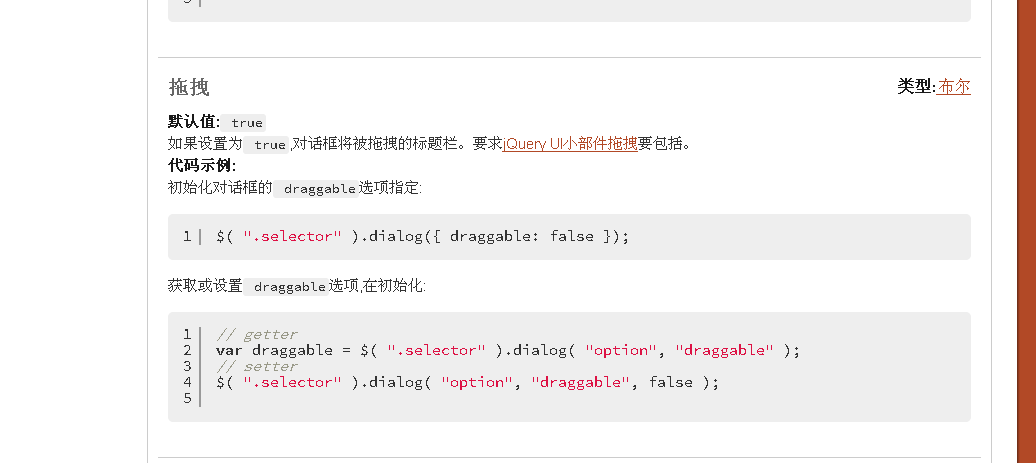The height and width of the screenshot is (463, 1036).
Task: Click the partially visible code block at top
Action: tap(570, 11)
